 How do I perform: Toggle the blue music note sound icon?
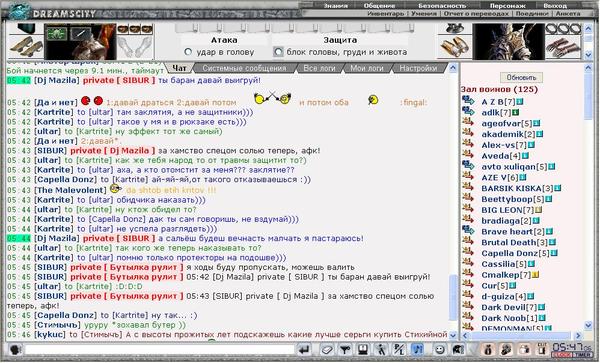[x=417, y=349]
